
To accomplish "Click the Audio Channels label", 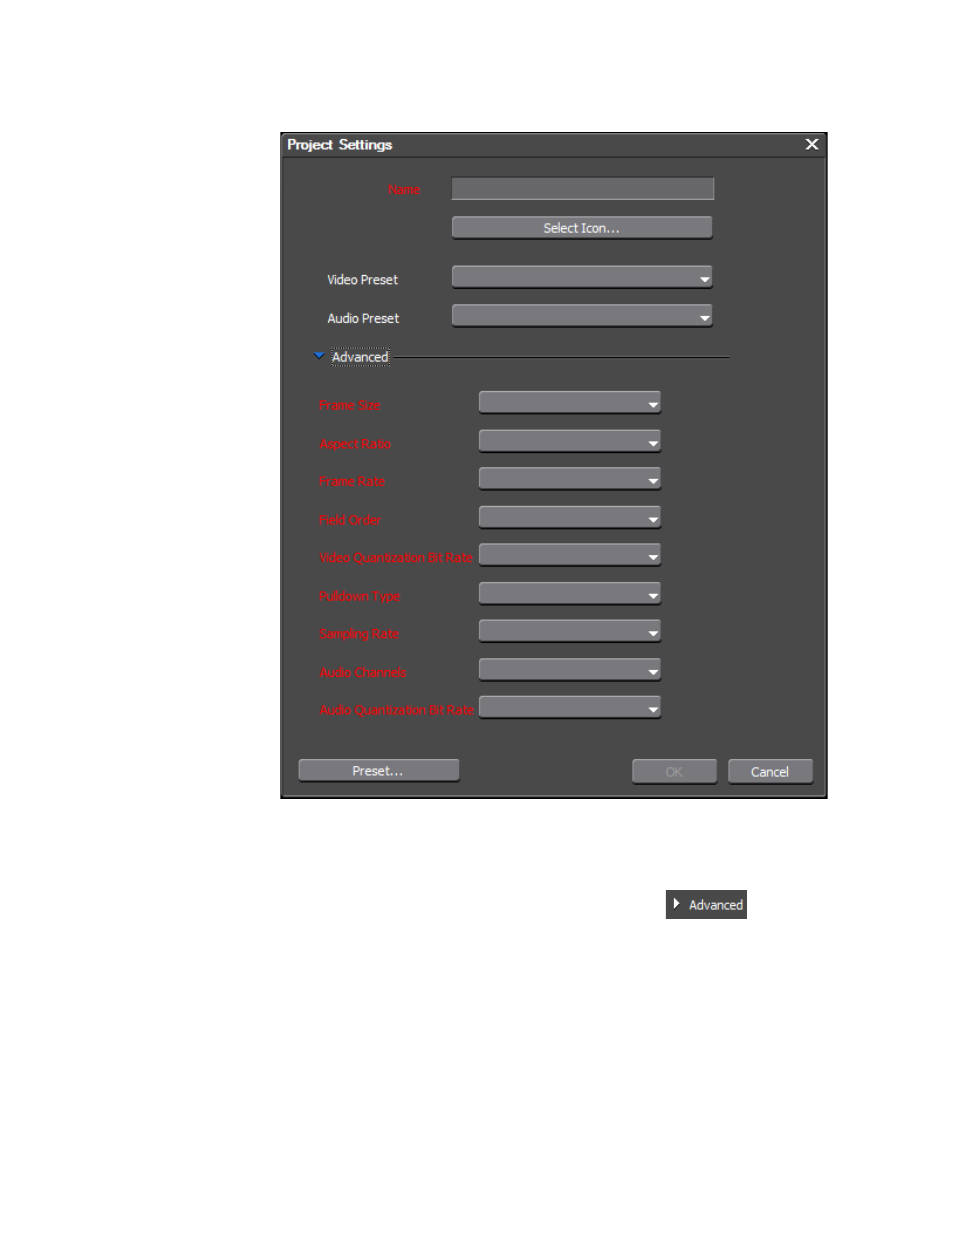I will click(x=363, y=672).
